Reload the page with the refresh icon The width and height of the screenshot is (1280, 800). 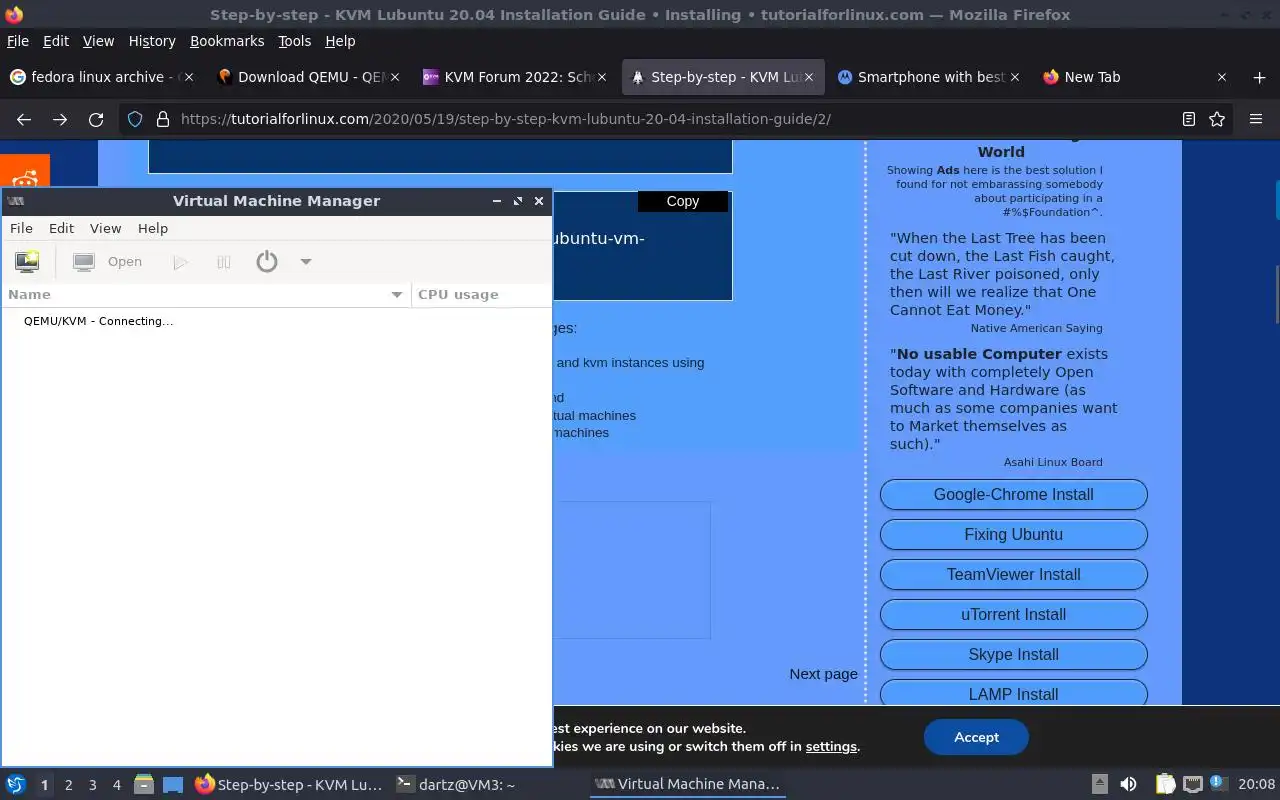click(96, 119)
